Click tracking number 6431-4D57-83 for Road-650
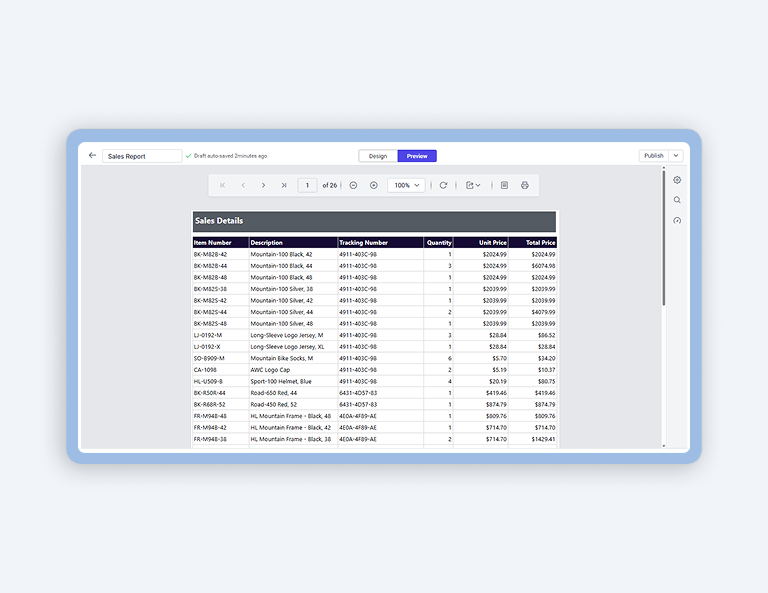768x593 pixels. point(358,393)
